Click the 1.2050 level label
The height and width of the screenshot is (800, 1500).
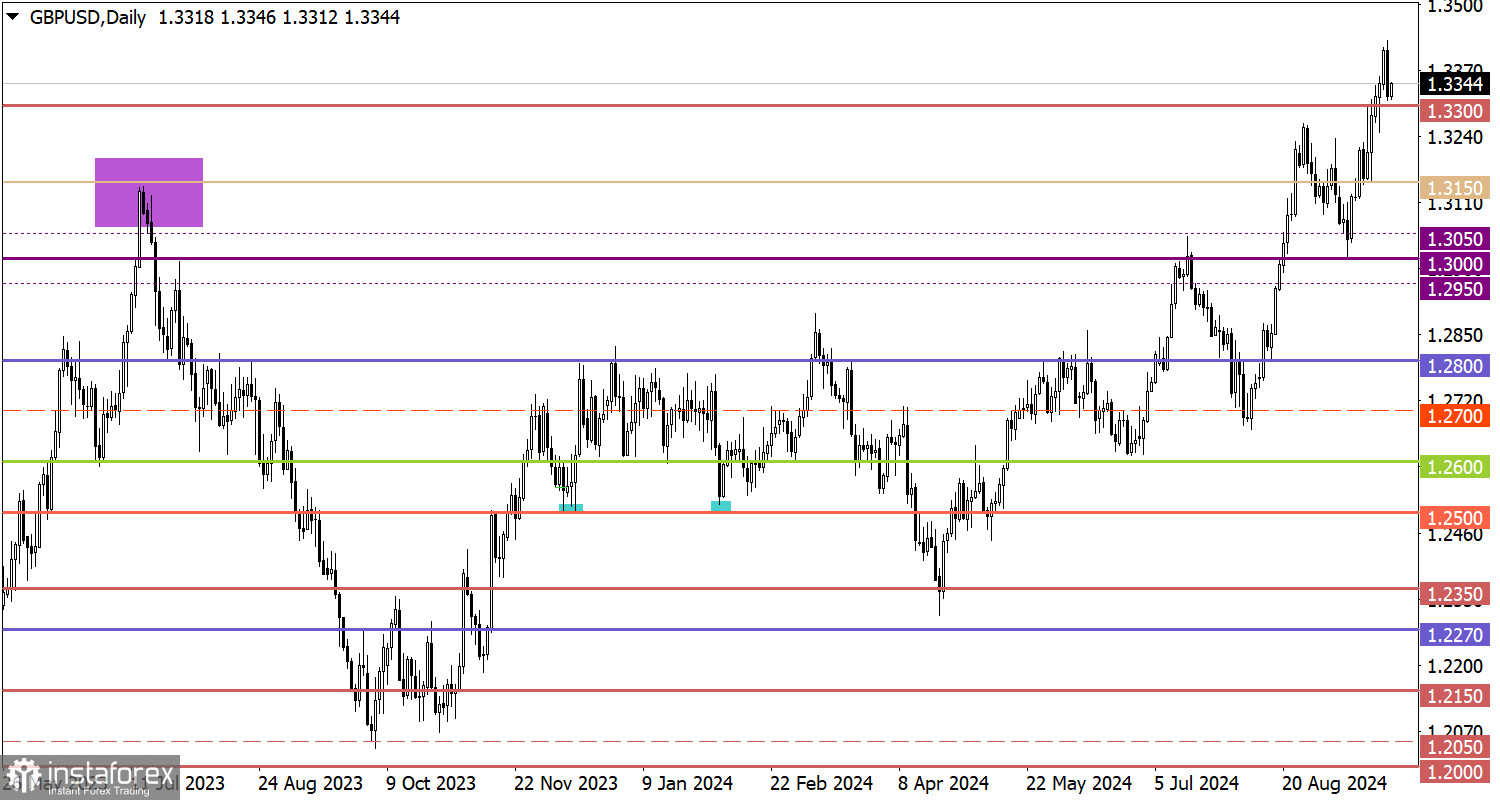pos(1455,746)
